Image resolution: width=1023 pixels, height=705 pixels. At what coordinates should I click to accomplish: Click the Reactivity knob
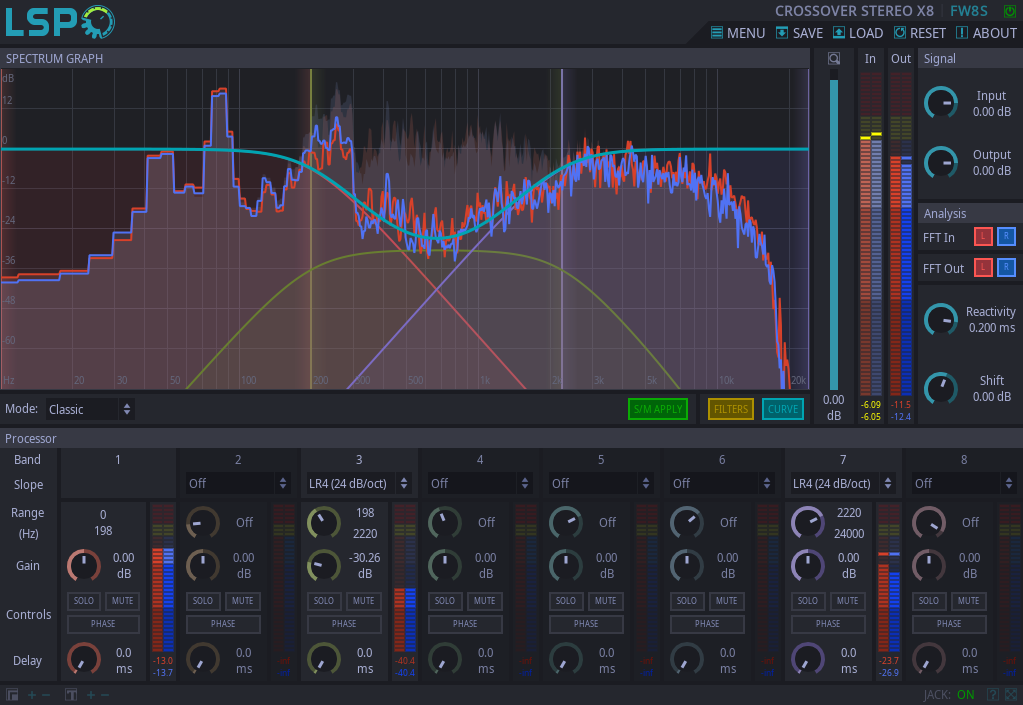941,320
